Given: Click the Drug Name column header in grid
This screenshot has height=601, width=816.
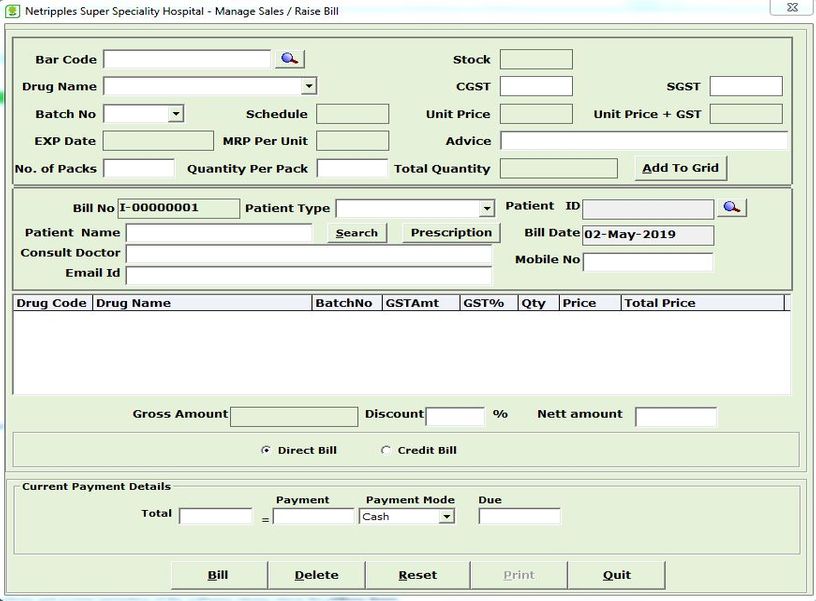Looking at the screenshot, I should pos(202,303).
